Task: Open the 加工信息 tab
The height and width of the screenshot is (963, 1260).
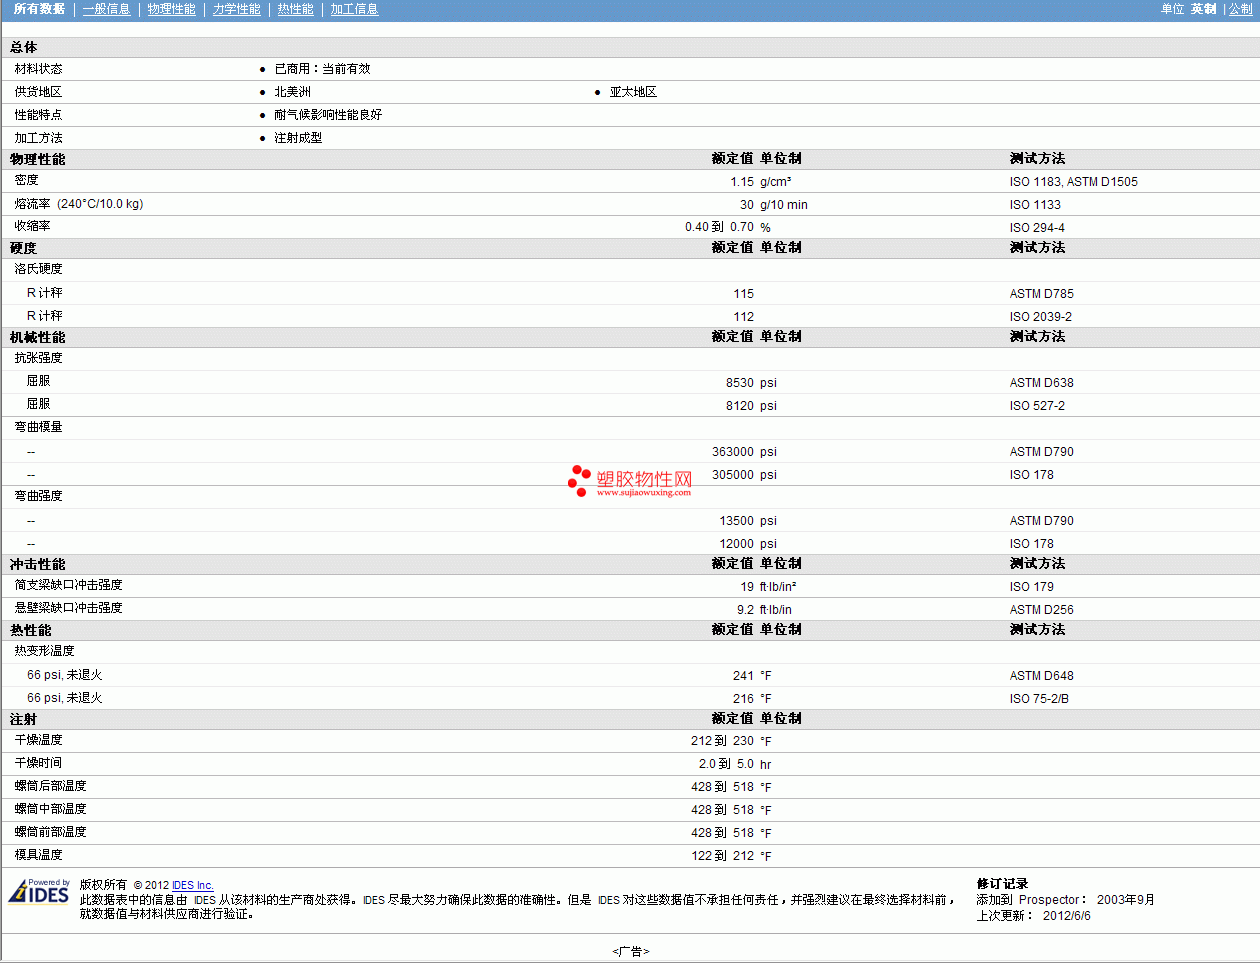Action: (x=354, y=9)
